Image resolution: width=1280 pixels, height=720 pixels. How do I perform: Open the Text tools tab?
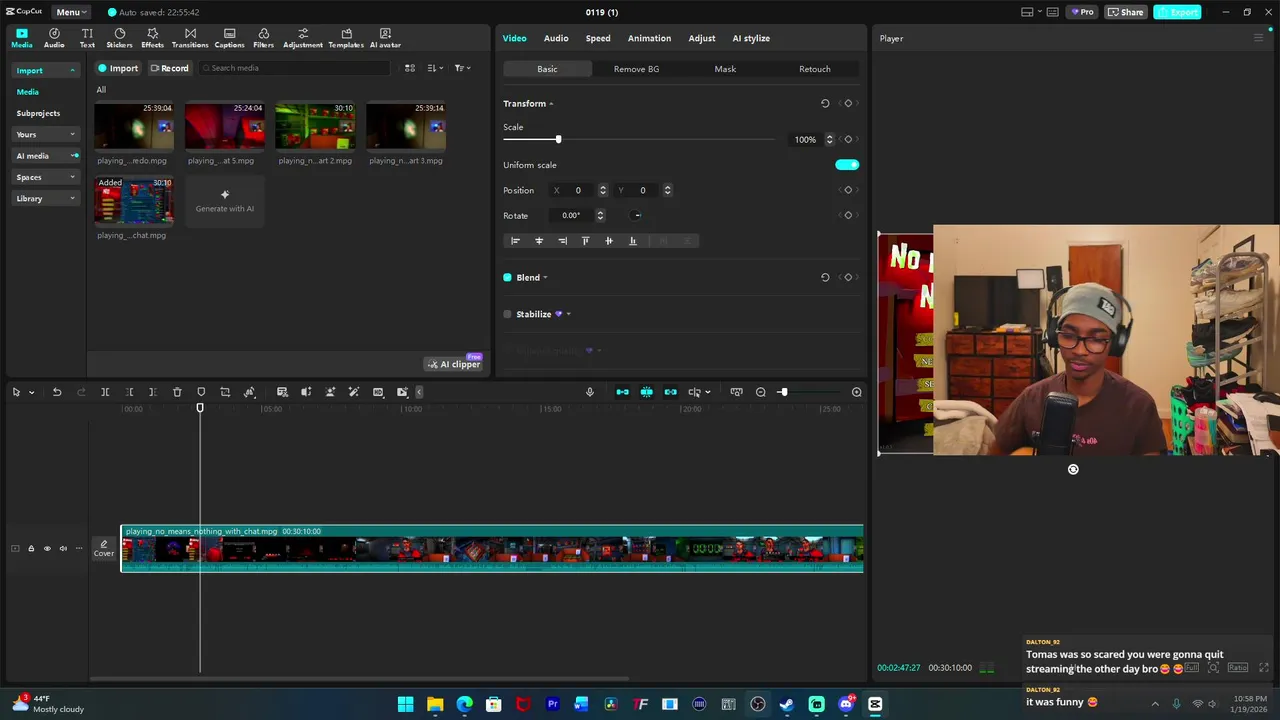pyautogui.click(x=87, y=38)
